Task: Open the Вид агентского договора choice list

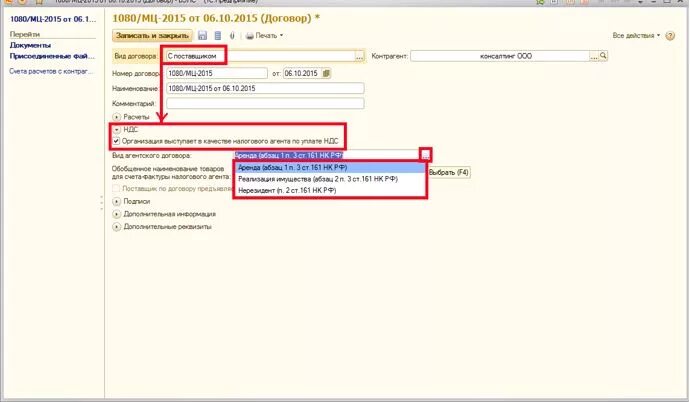Action: (x=426, y=155)
